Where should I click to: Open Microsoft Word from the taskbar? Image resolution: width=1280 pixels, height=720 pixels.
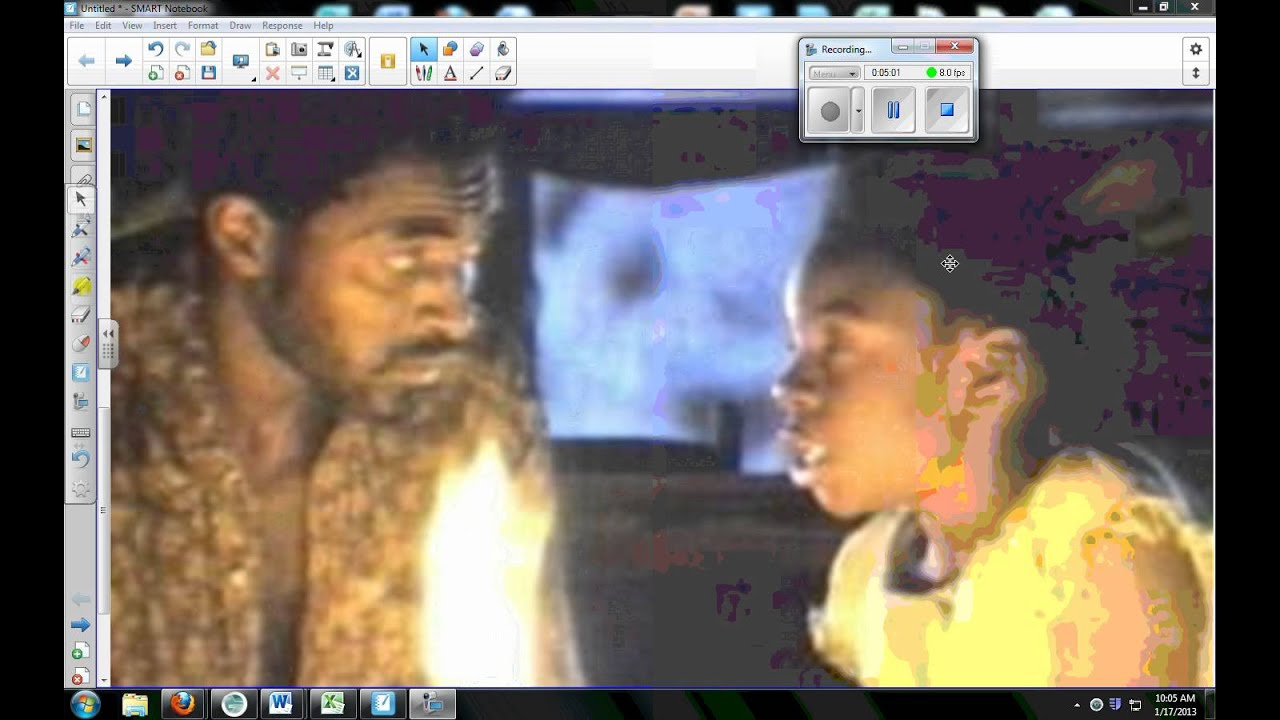point(281,704)
